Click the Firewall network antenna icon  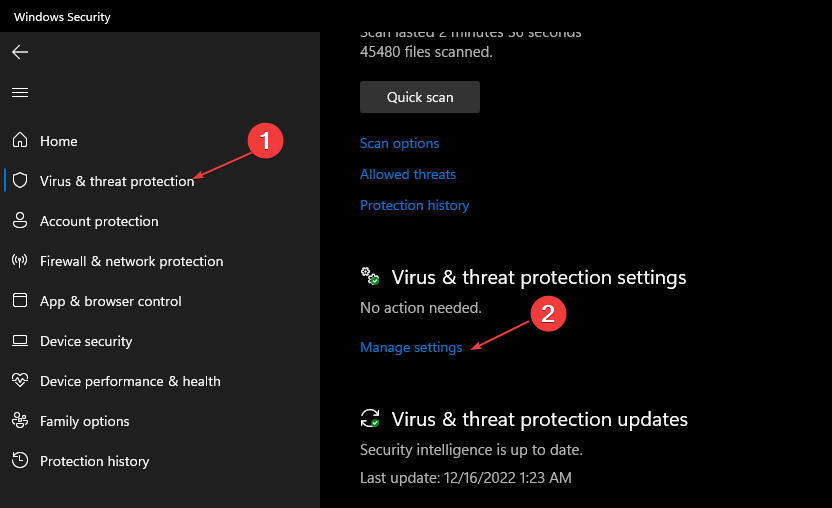20,261
